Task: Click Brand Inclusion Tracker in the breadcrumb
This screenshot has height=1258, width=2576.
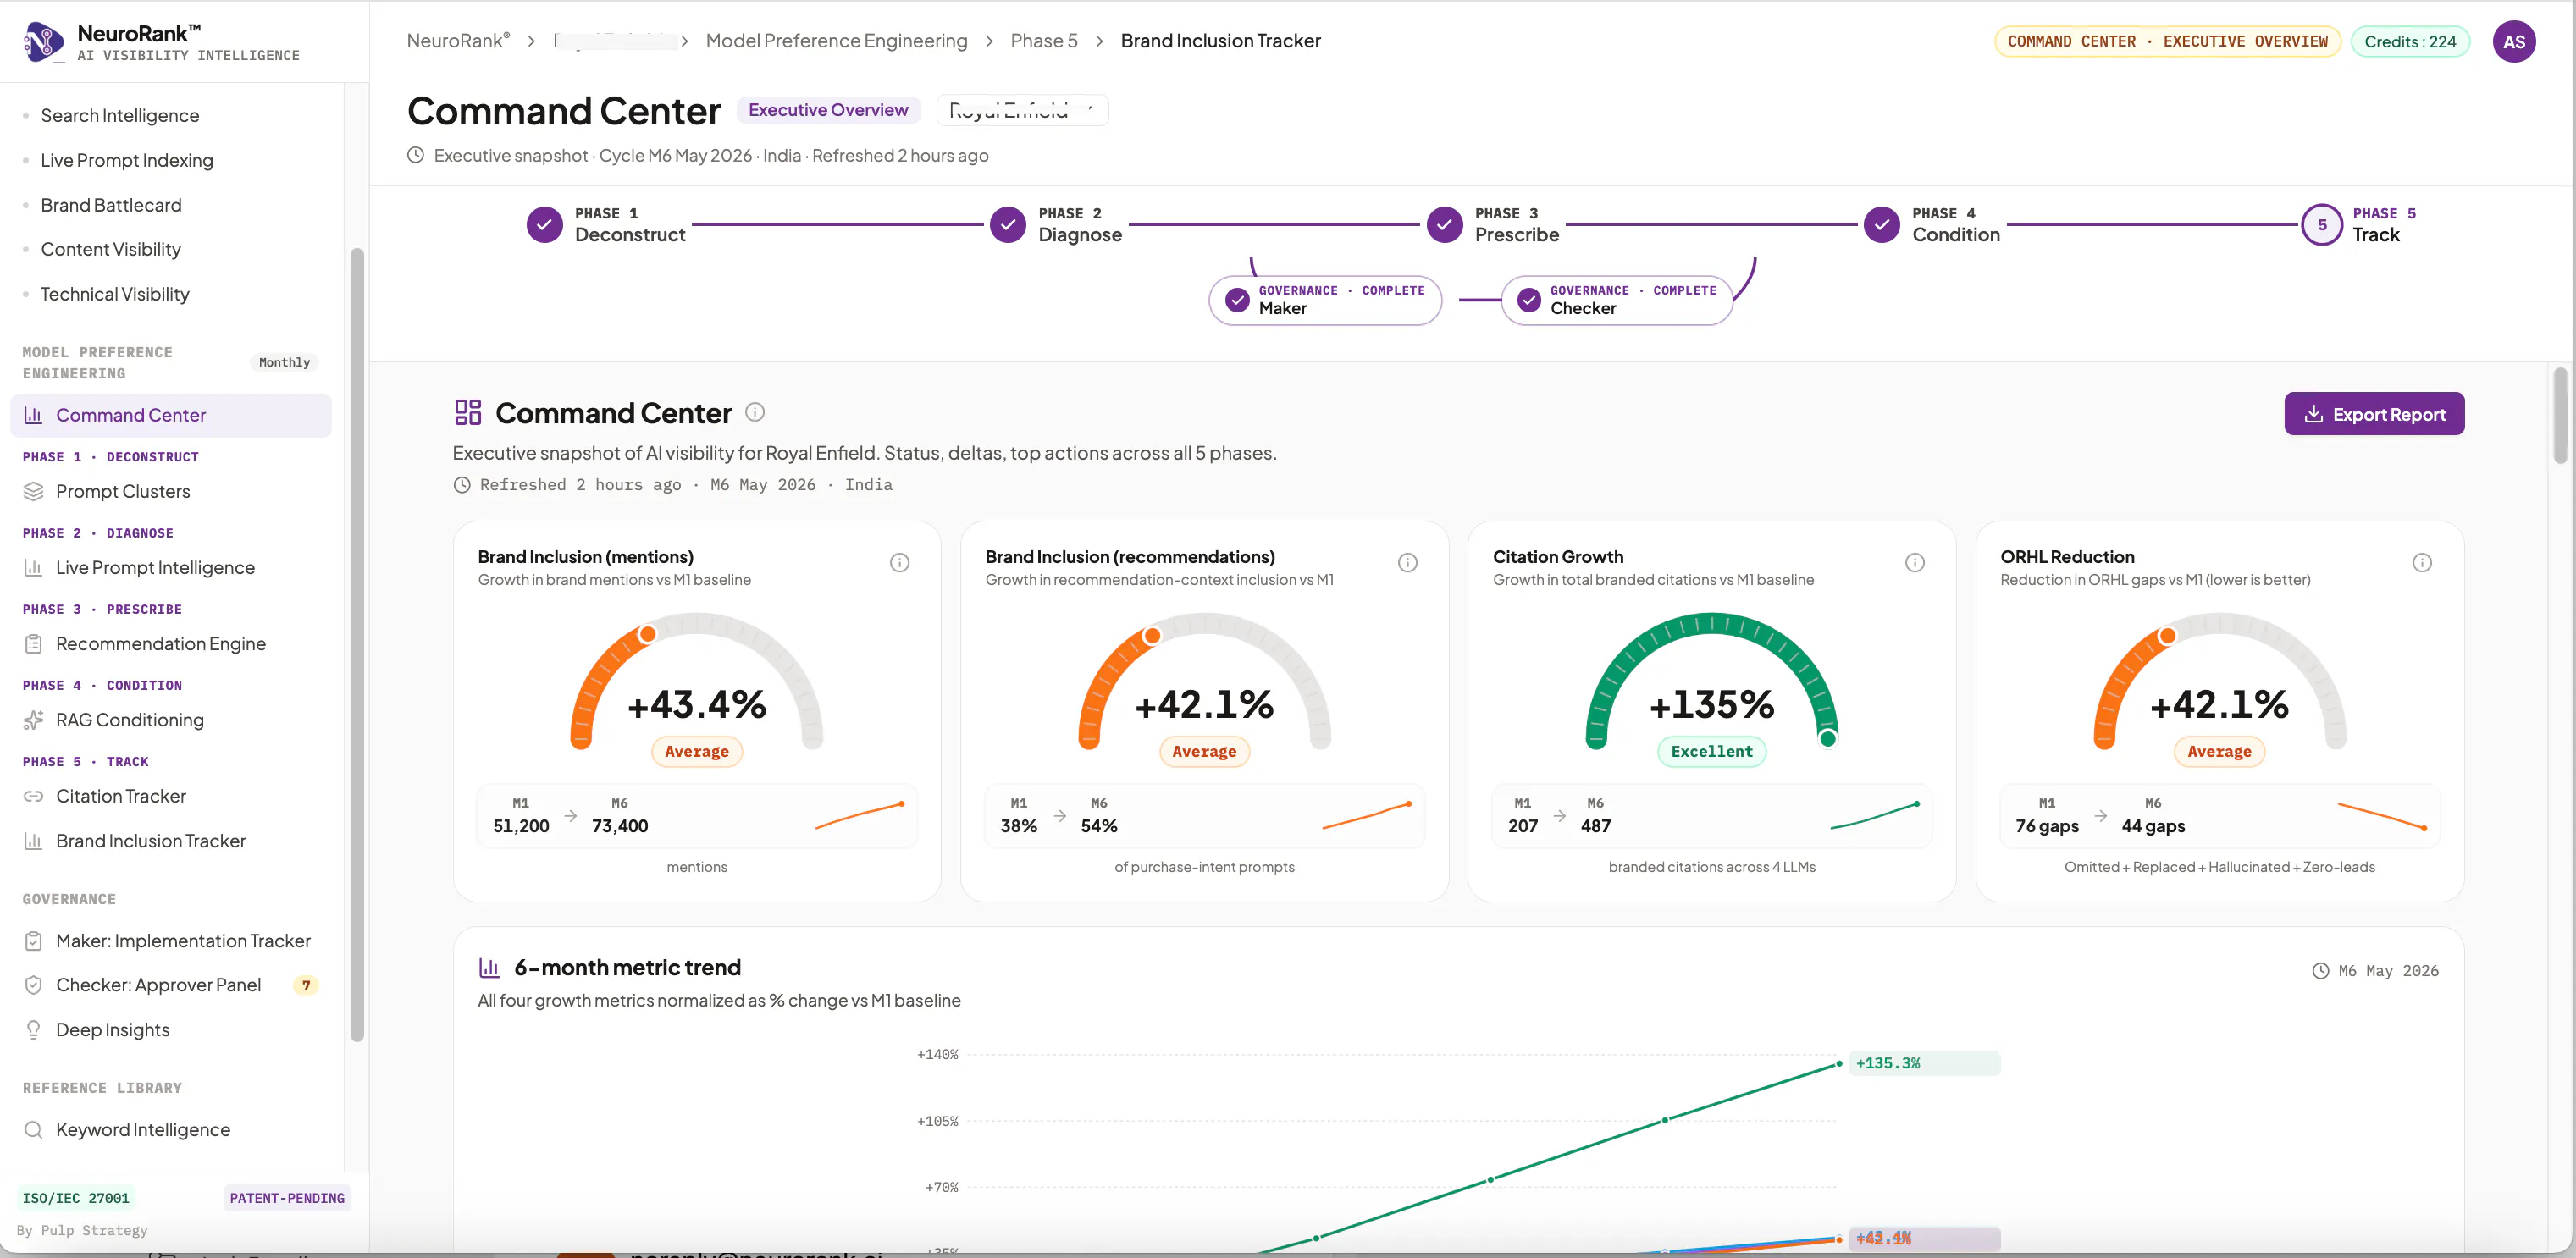Action: [x=1220, y=41]
